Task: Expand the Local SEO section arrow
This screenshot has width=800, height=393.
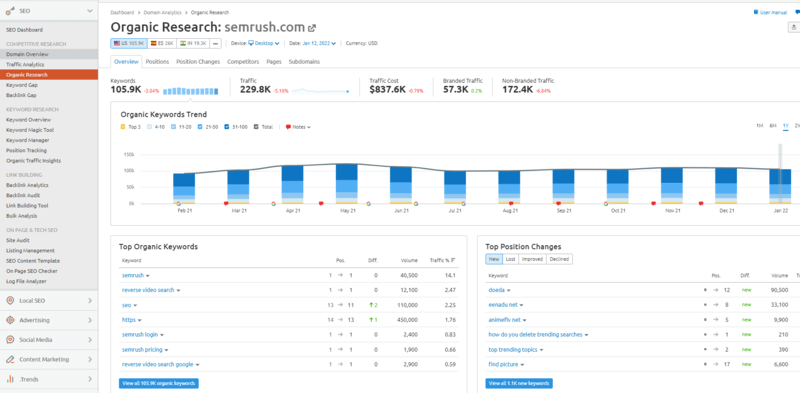Action: [x=90, y=301]
